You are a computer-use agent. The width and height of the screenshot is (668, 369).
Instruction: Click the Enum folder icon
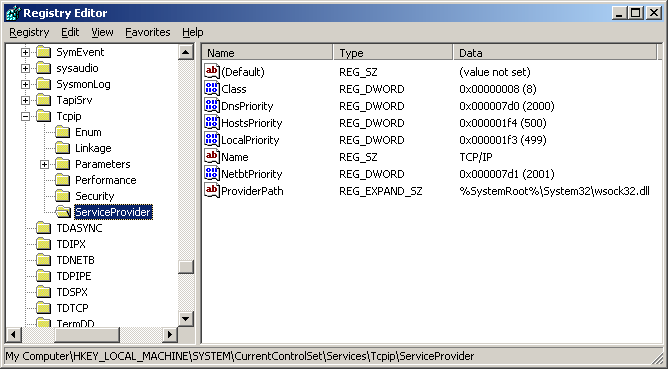63,132
